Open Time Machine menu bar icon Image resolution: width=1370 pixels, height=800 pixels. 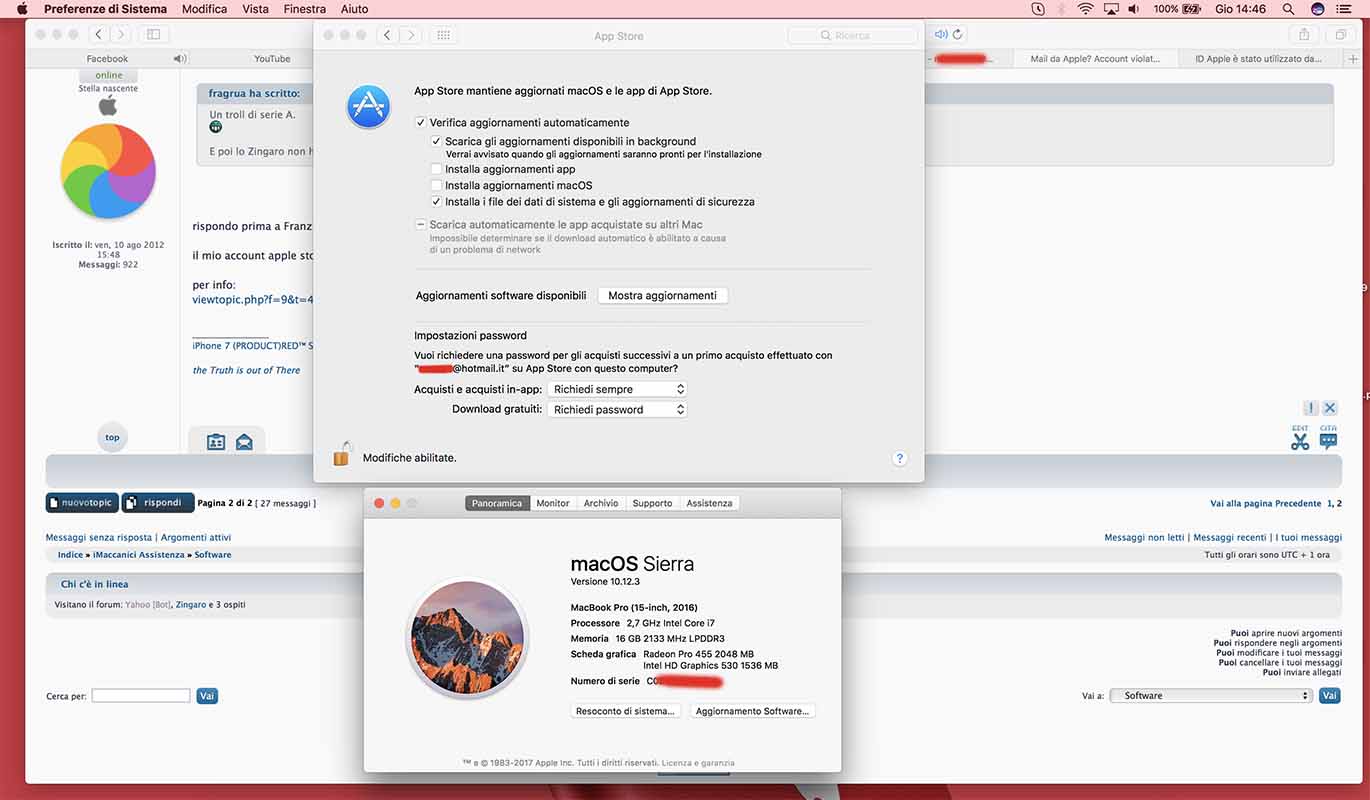click(1038, 9)
